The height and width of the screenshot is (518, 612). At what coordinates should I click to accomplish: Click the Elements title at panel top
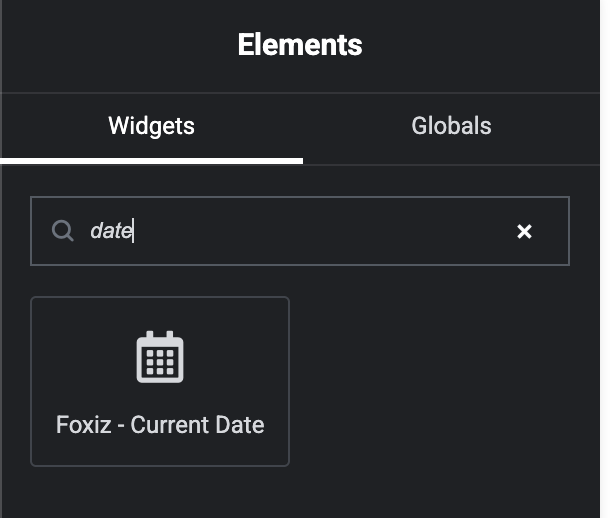[300, 44]
